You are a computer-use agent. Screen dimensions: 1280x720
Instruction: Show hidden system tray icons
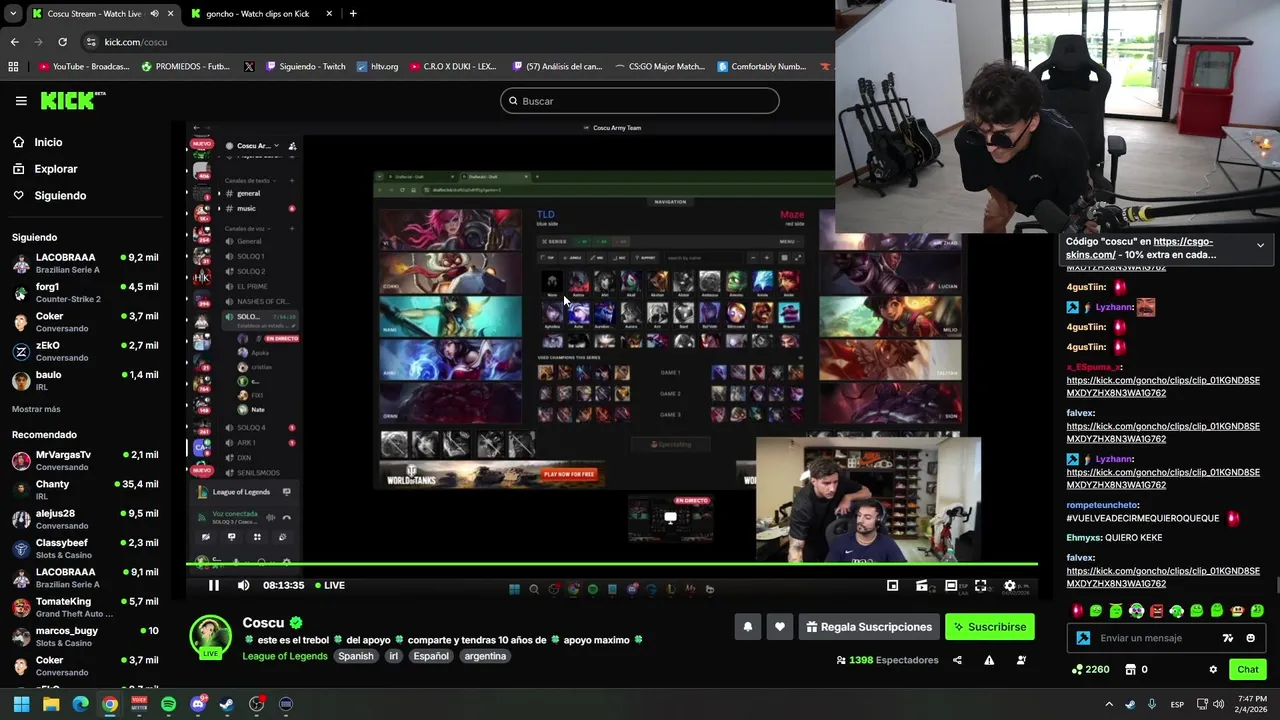pos(1108,704)
